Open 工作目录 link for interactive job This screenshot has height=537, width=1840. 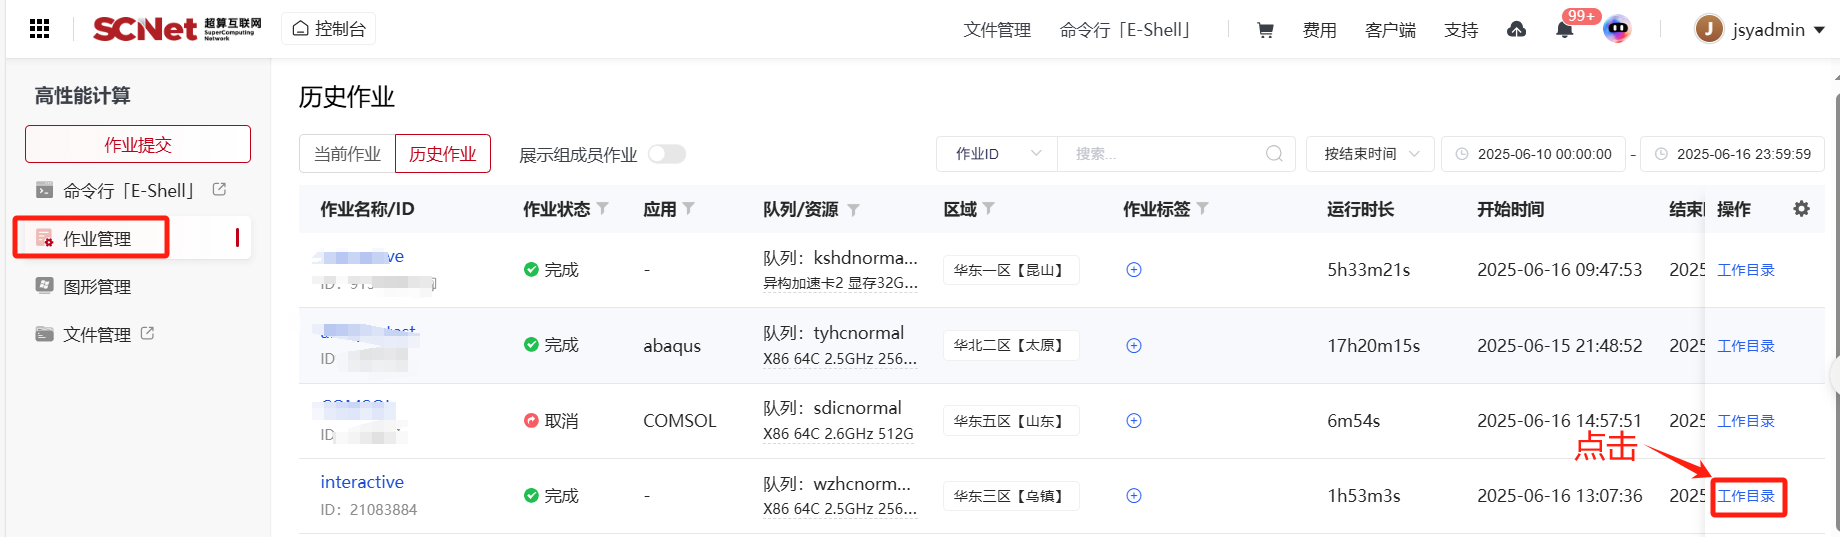point(1746,496)
